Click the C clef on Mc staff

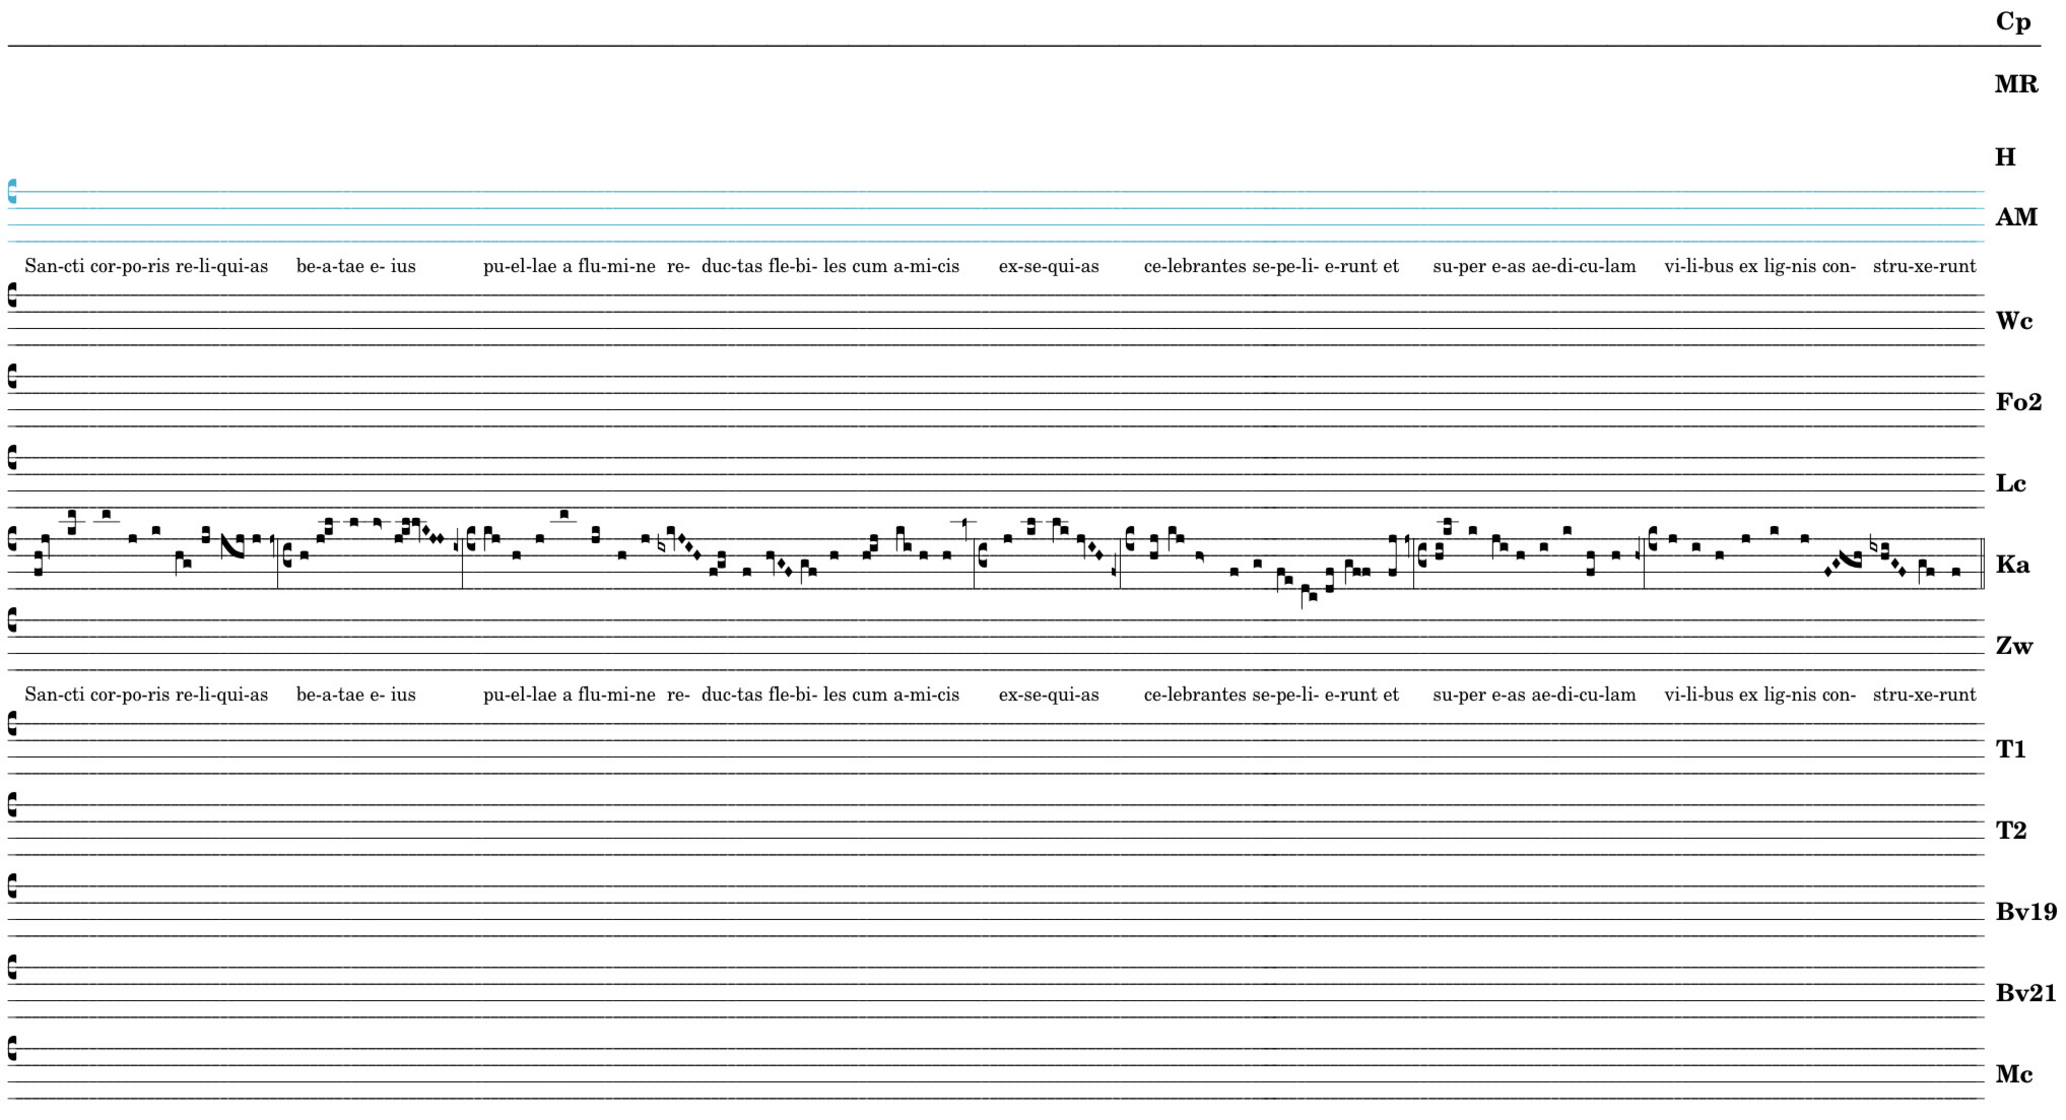tap(12, 1048)
